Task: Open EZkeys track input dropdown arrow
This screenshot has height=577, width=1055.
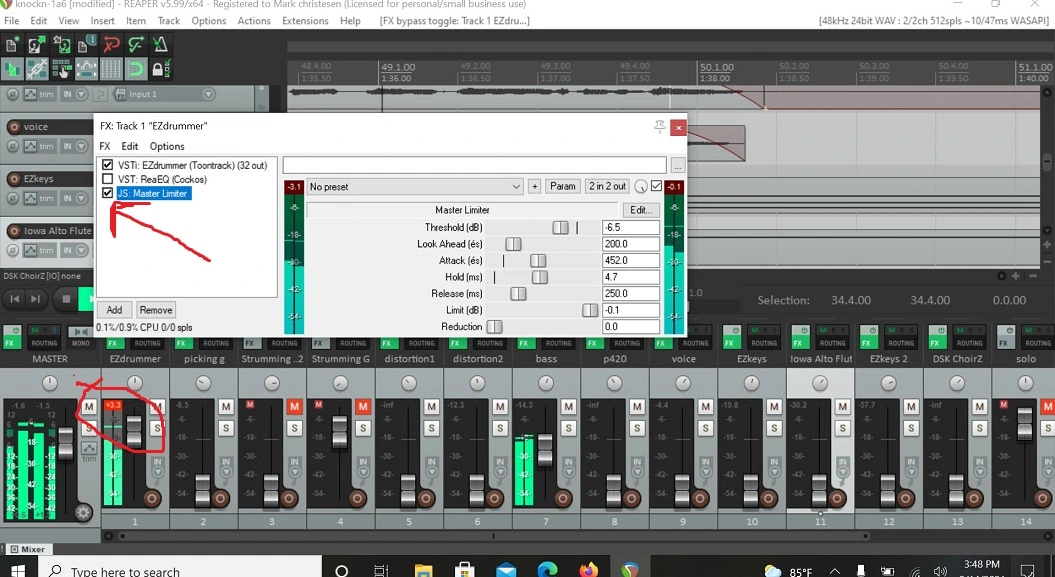Action: (x=81, y=198)
